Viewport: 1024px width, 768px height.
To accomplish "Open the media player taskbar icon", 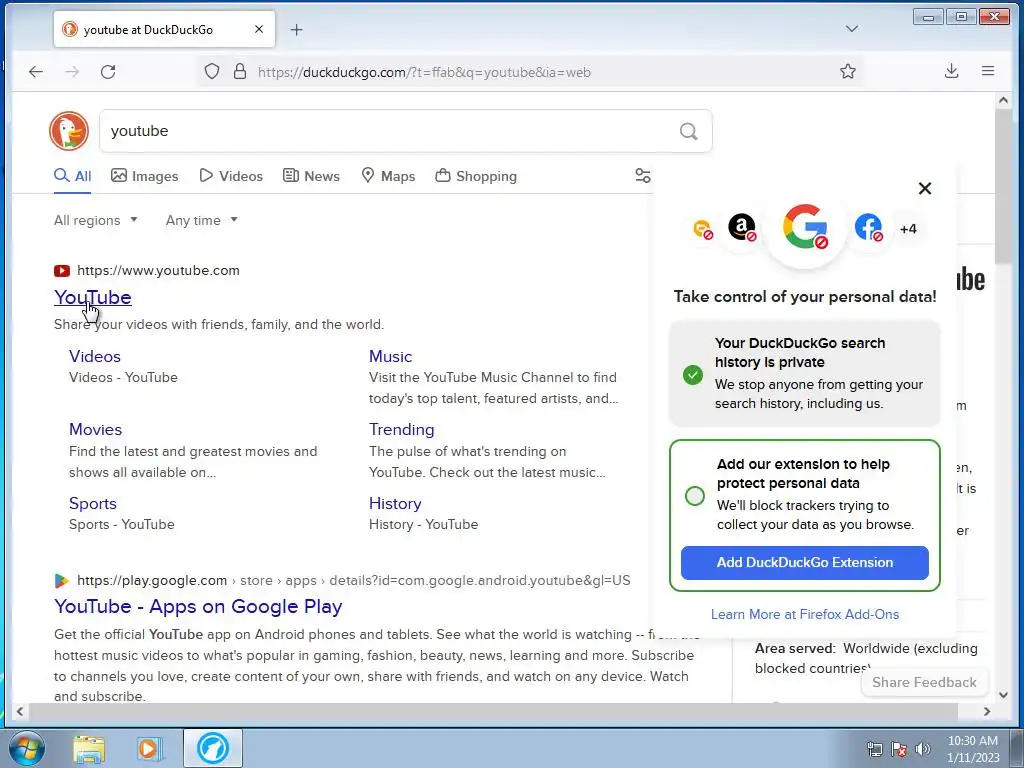I will pyautogui.click(x=150, y=749).
